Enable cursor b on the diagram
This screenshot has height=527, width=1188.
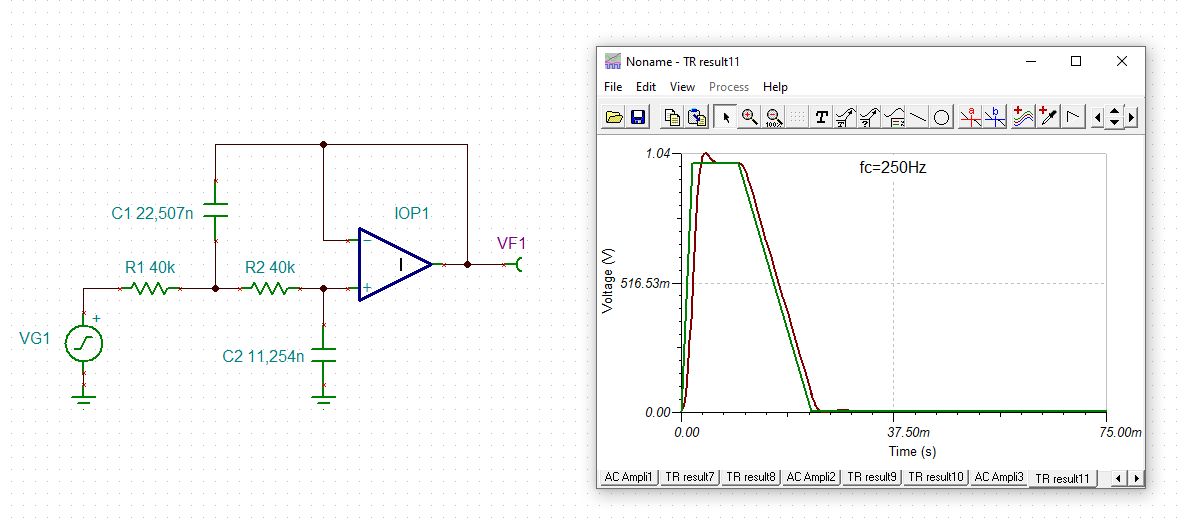pyautogui.click(x=995, y=117)
